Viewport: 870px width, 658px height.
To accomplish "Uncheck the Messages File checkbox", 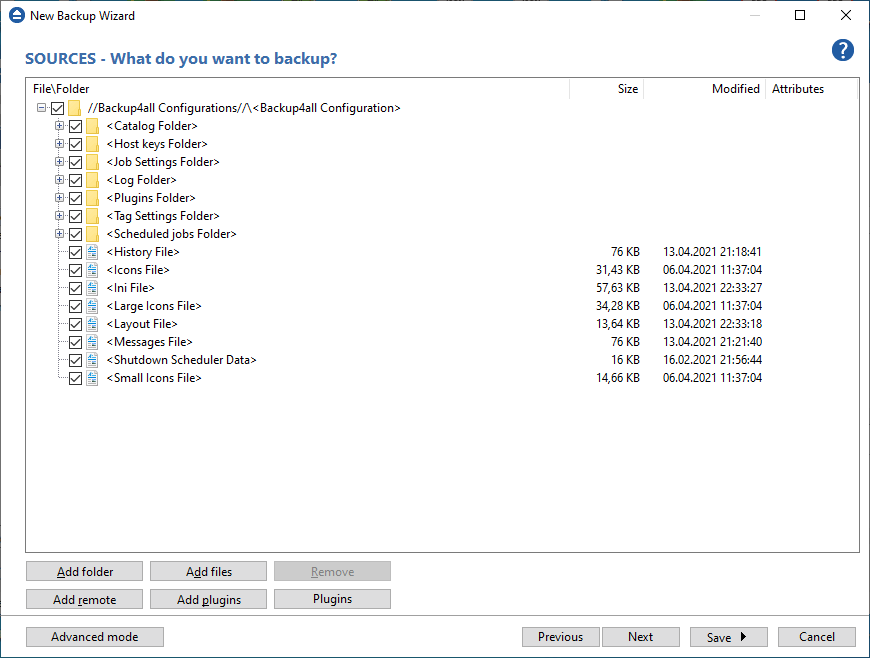I will [75, 342].
